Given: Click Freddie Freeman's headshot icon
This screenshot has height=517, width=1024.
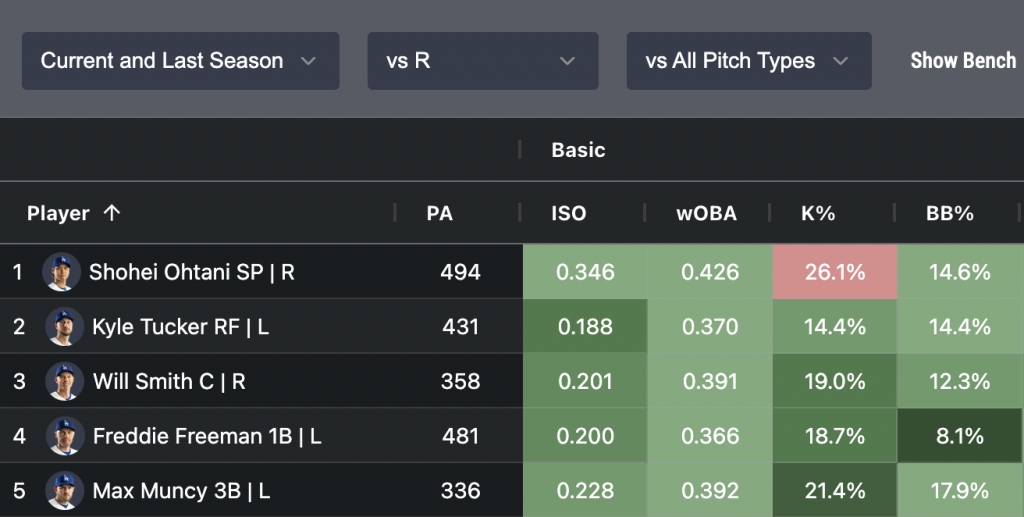Looking at the screenshot, I should [63, 436].
